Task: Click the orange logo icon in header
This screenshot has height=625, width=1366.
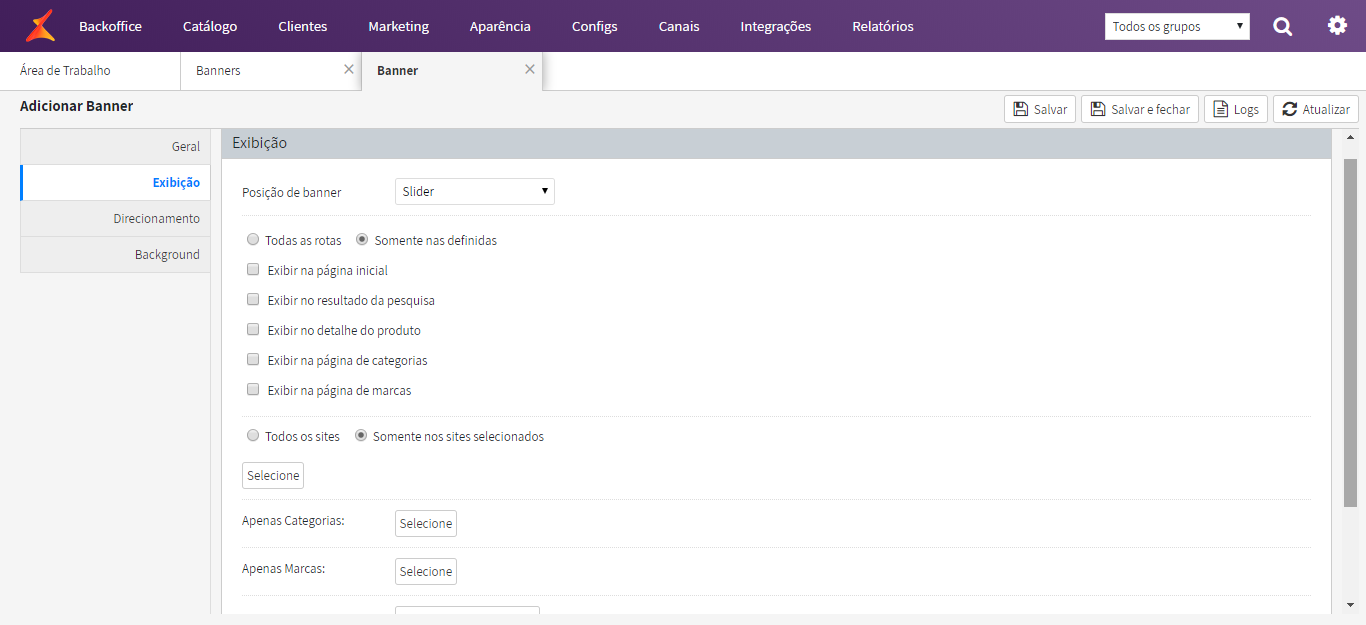Action: tap(40, 26)
